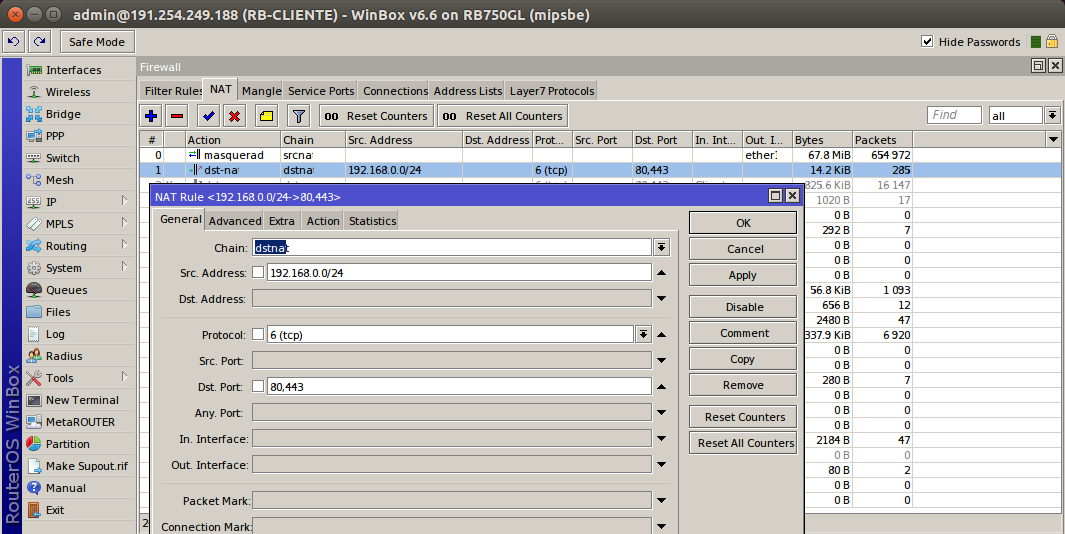Add a new NAT rule with plus icon
The width and height of the screenshot is (1065, 534).
(x=151, y=116)
